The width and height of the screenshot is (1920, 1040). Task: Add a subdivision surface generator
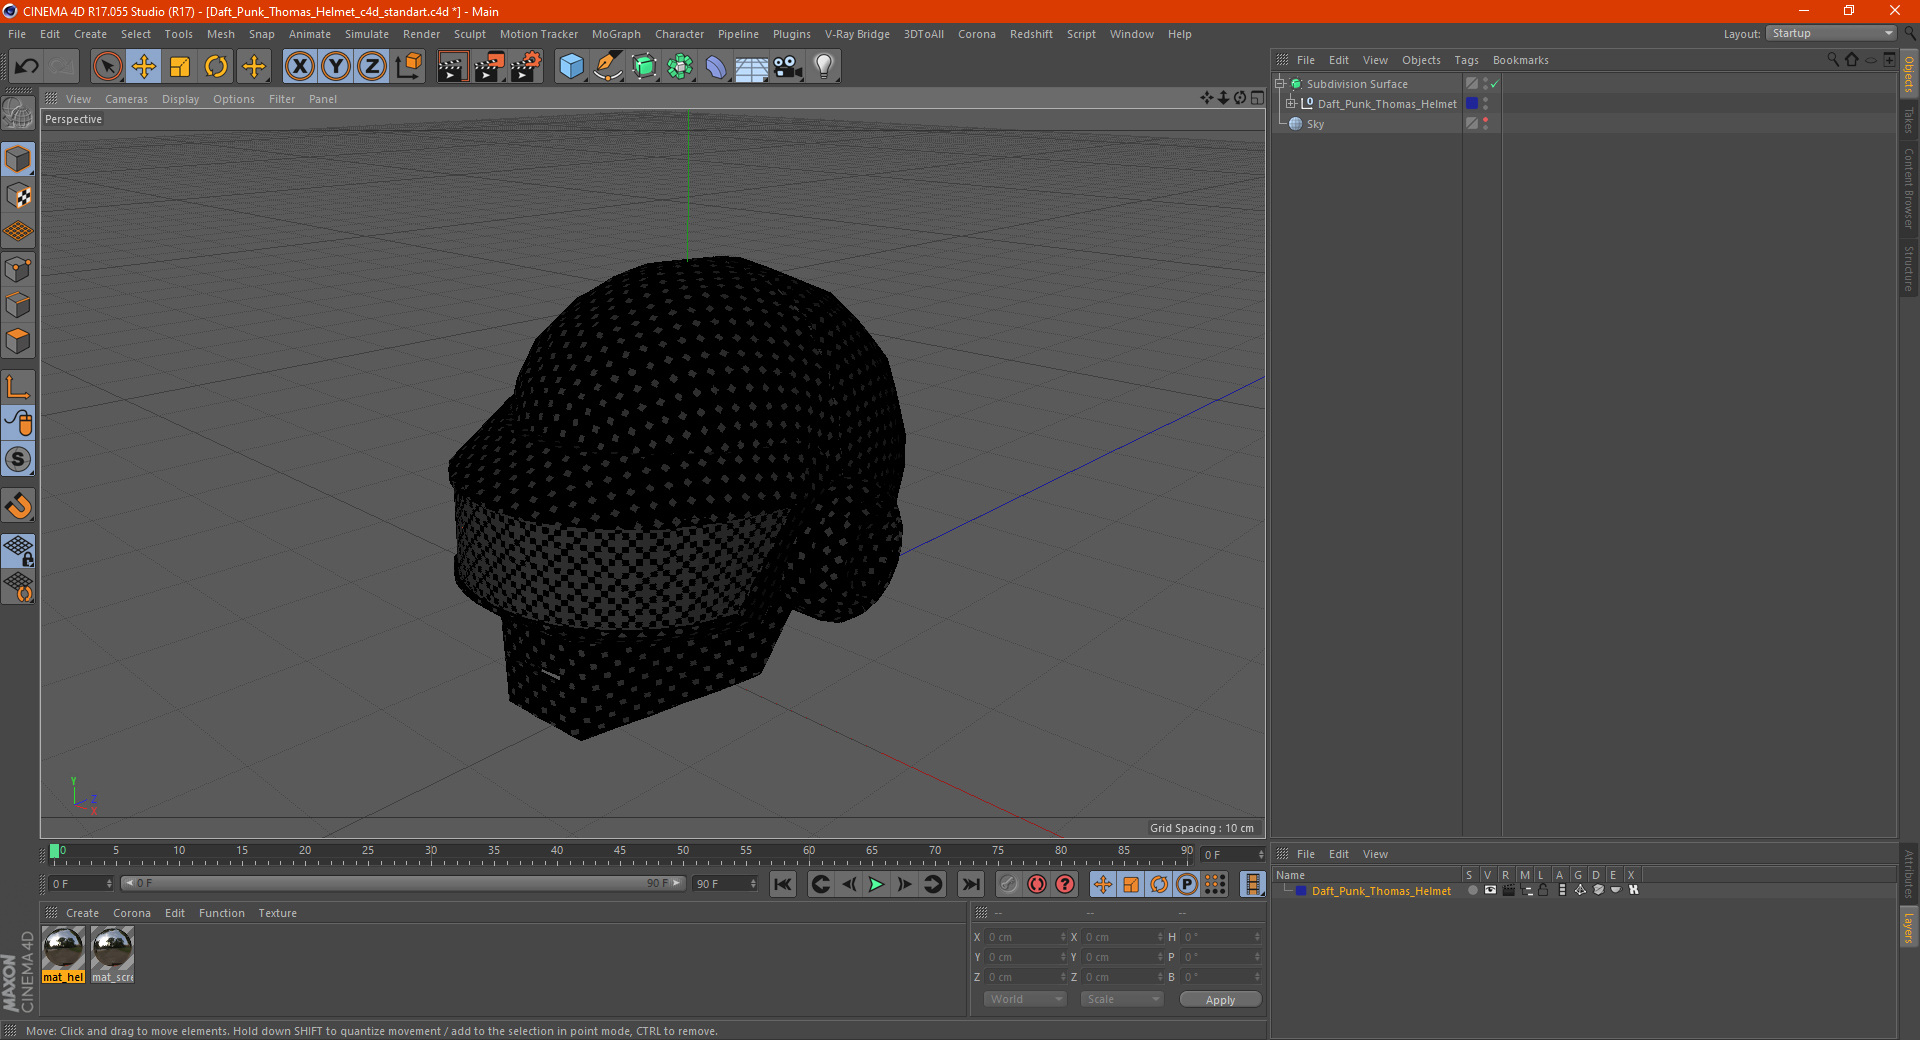[644, 67]
